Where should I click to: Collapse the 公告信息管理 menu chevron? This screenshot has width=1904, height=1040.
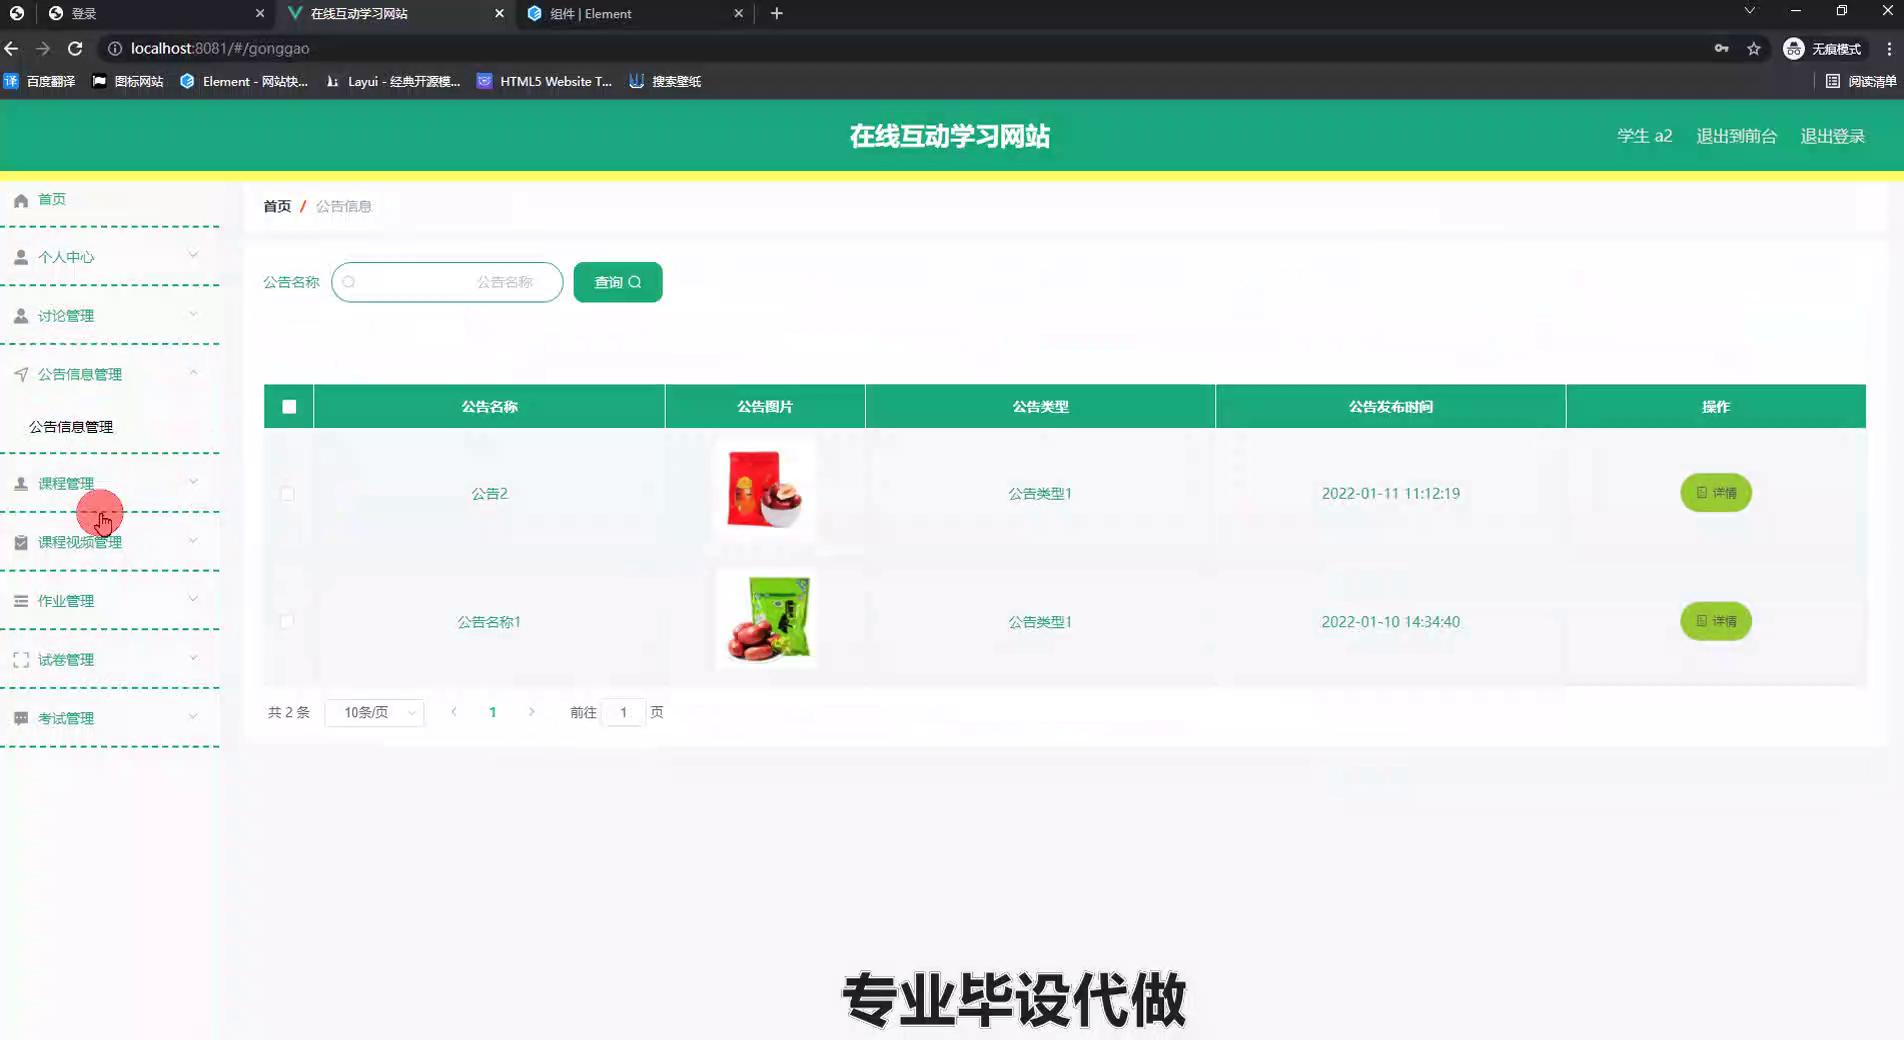193,374
